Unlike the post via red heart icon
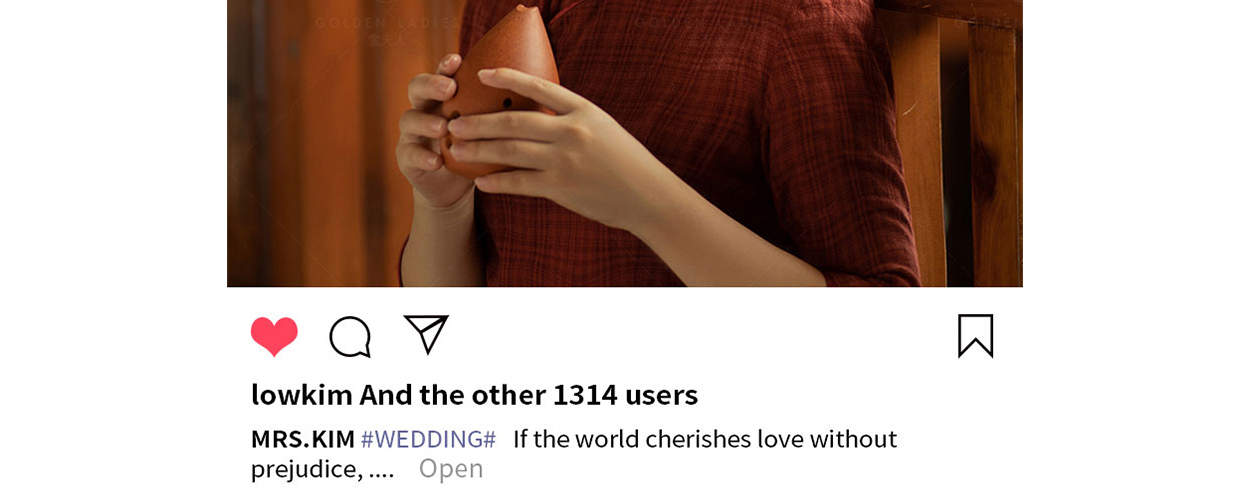1250x491 pixels. pos(274,337)
